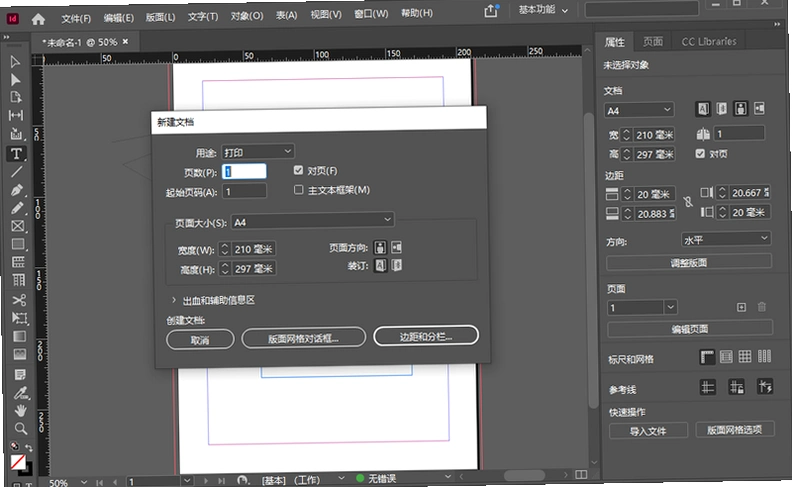This screenshot has width=792, height=487.
Task: Select right-to-left binding in dialog
Action: coord(397,265)
